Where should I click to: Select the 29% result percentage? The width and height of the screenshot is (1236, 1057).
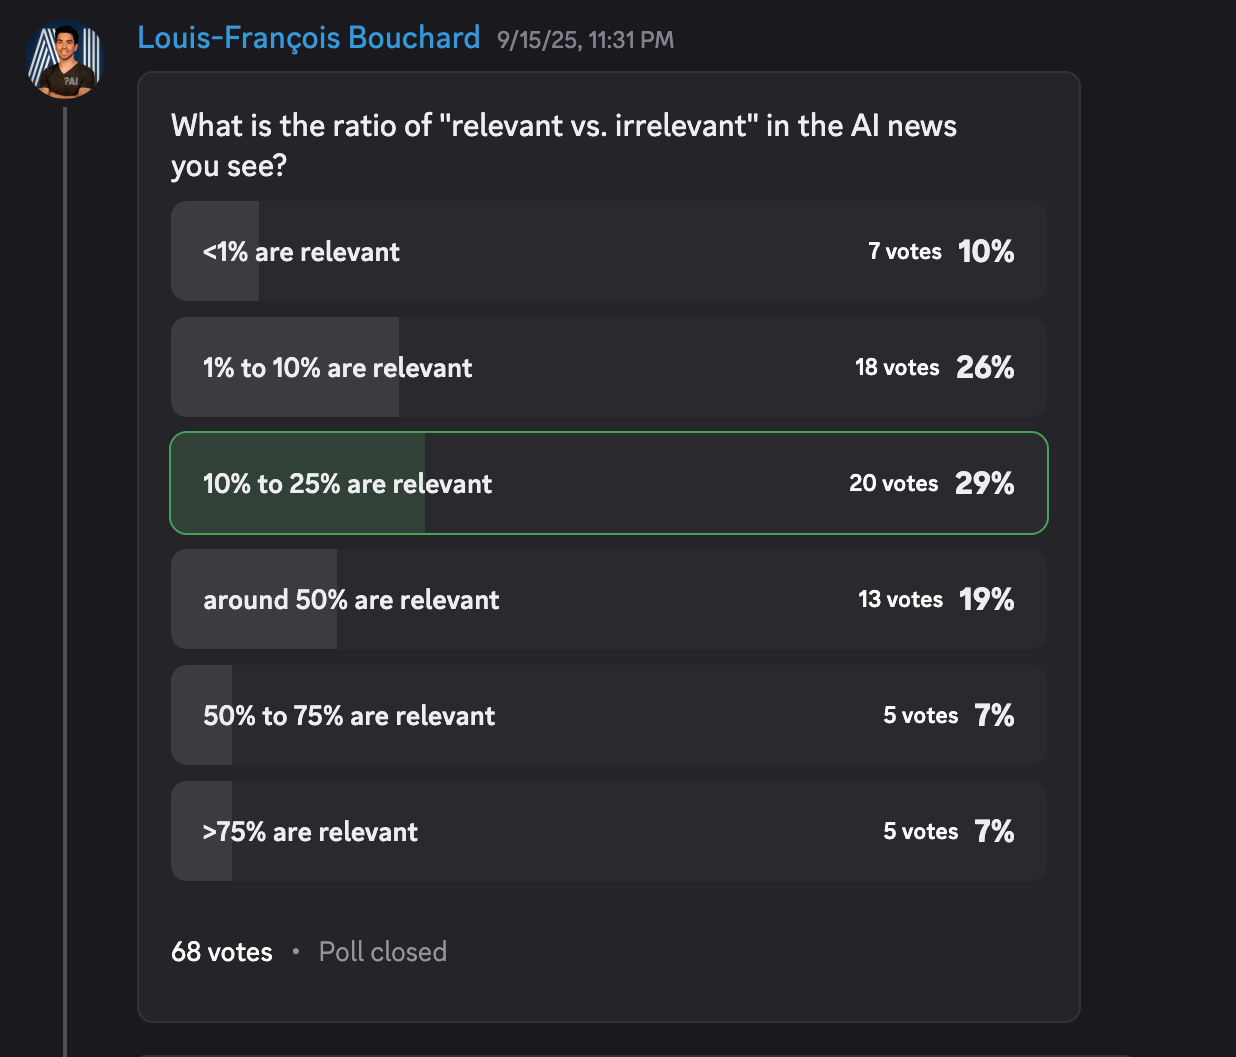point(985,483)
